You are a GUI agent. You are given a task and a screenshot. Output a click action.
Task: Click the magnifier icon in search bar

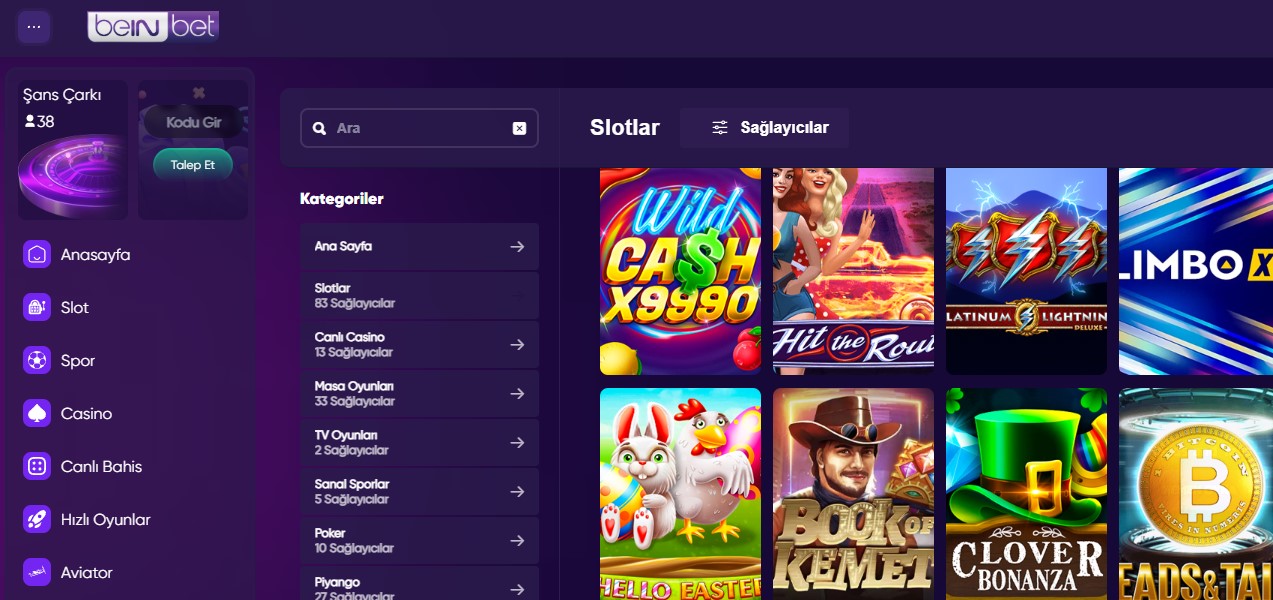coord(319,128)
